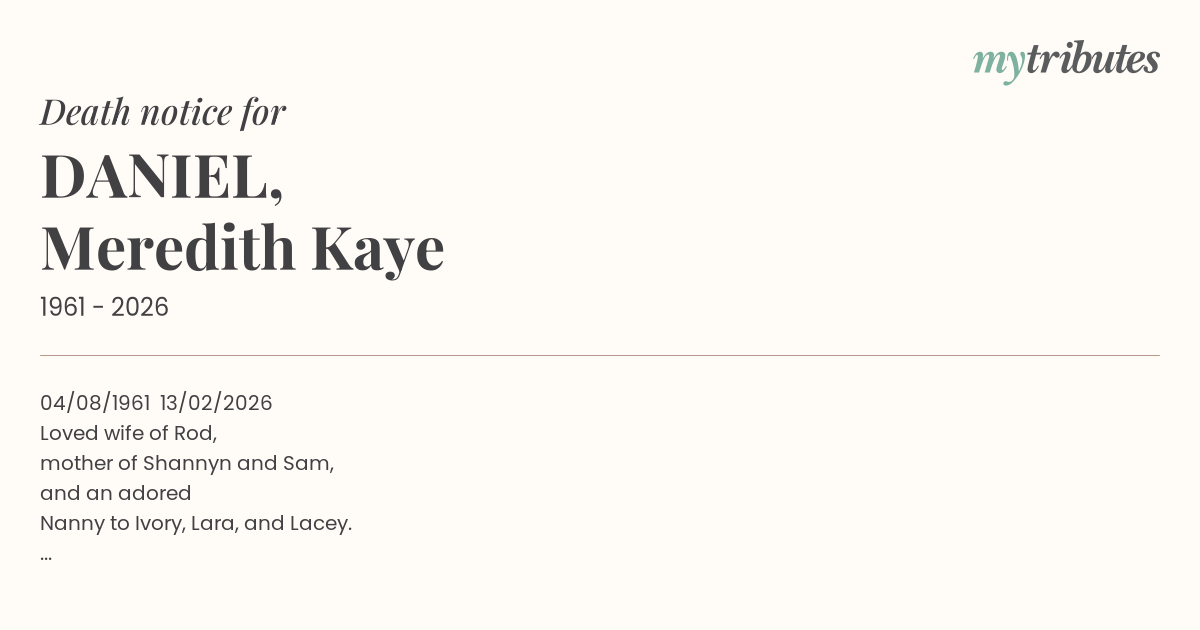Click the death date 13/02/2026

[x=216, y=403]
